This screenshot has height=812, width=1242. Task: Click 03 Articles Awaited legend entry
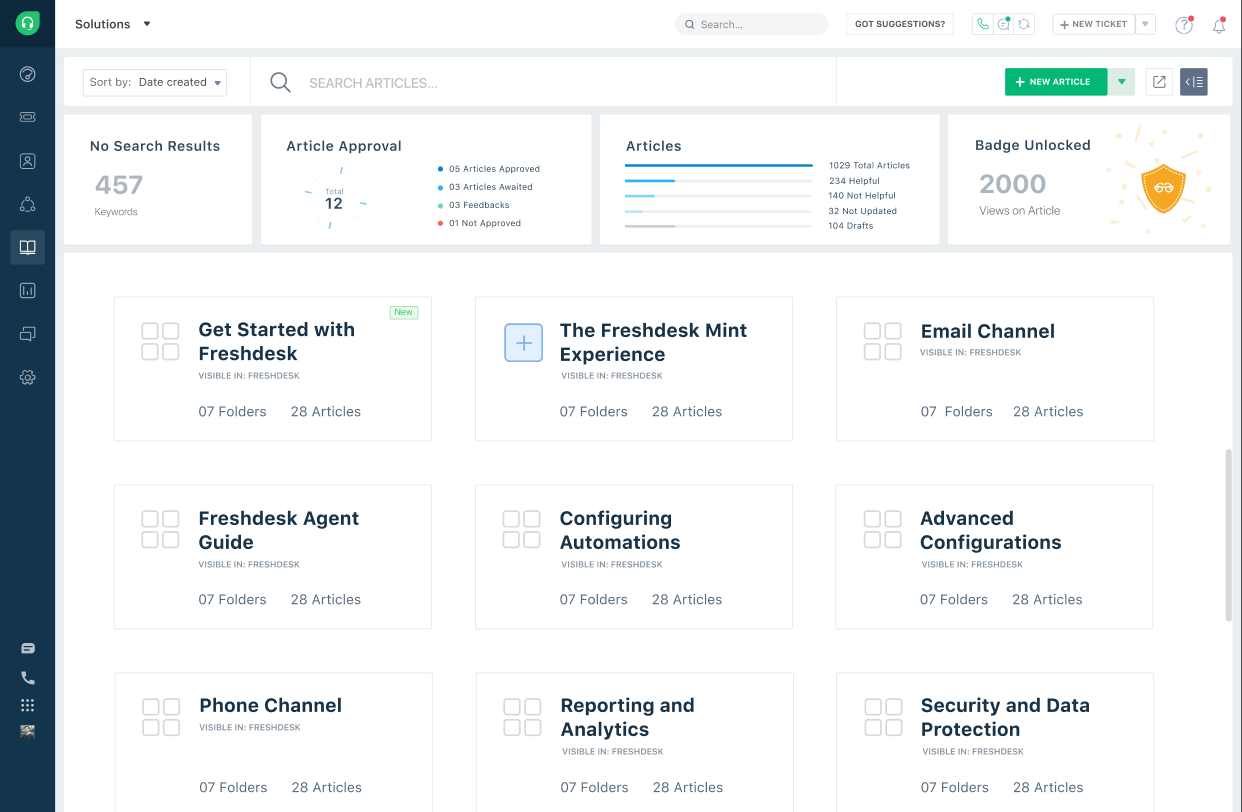click(x=485, y=187)
